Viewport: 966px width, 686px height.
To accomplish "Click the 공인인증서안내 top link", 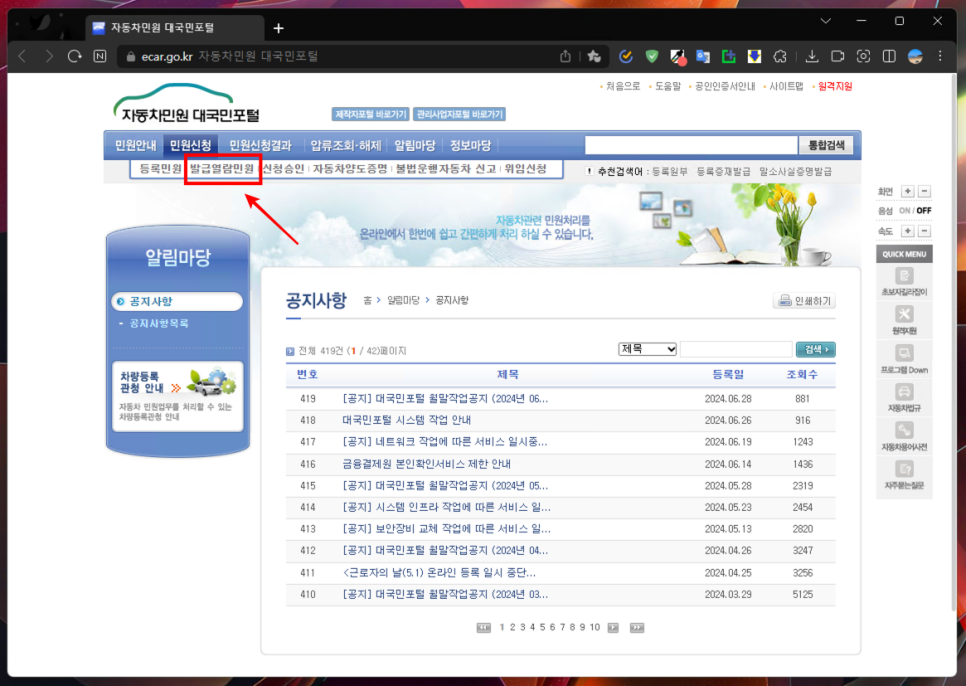I will [x=724, y=87].
